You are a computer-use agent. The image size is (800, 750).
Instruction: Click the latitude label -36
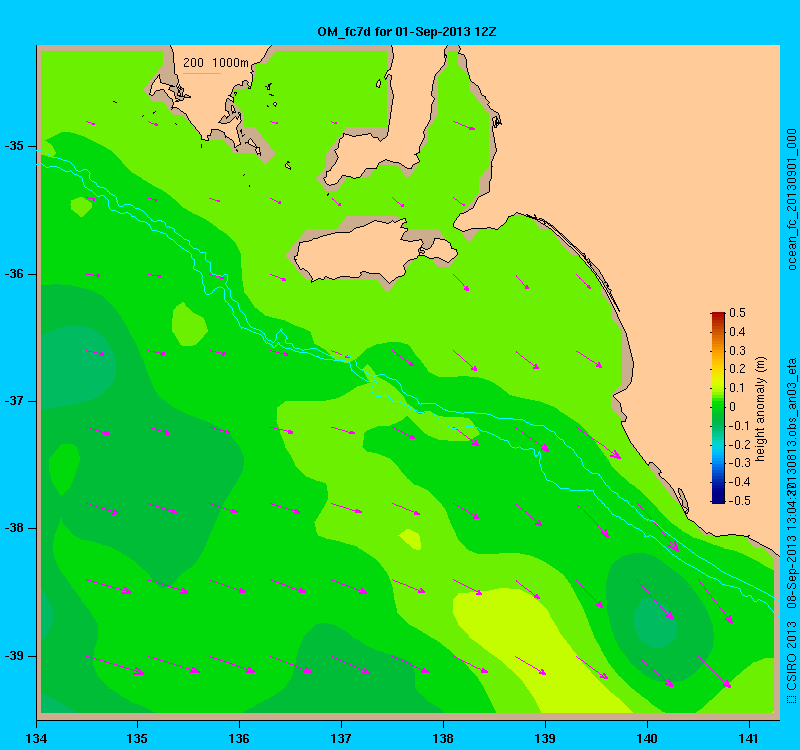click(x=14, y=274)
